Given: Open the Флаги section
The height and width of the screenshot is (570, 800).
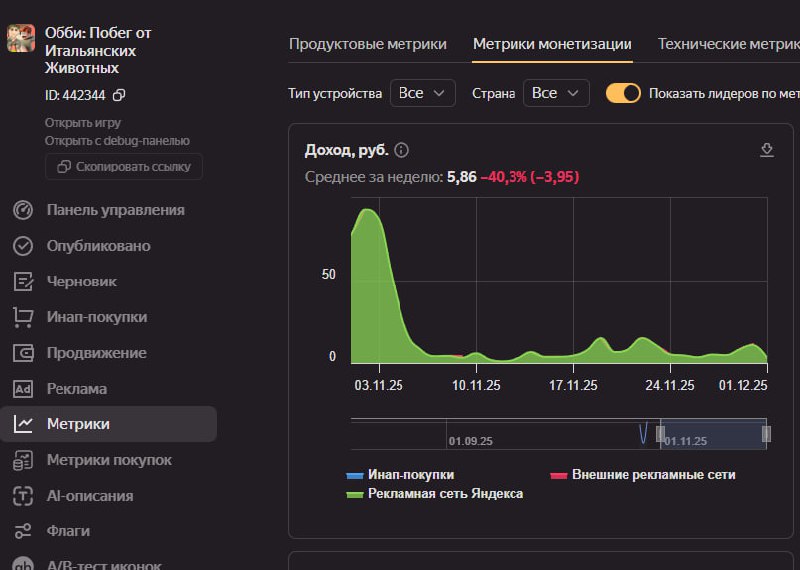Looking at the screenshot, I should 67,531.
